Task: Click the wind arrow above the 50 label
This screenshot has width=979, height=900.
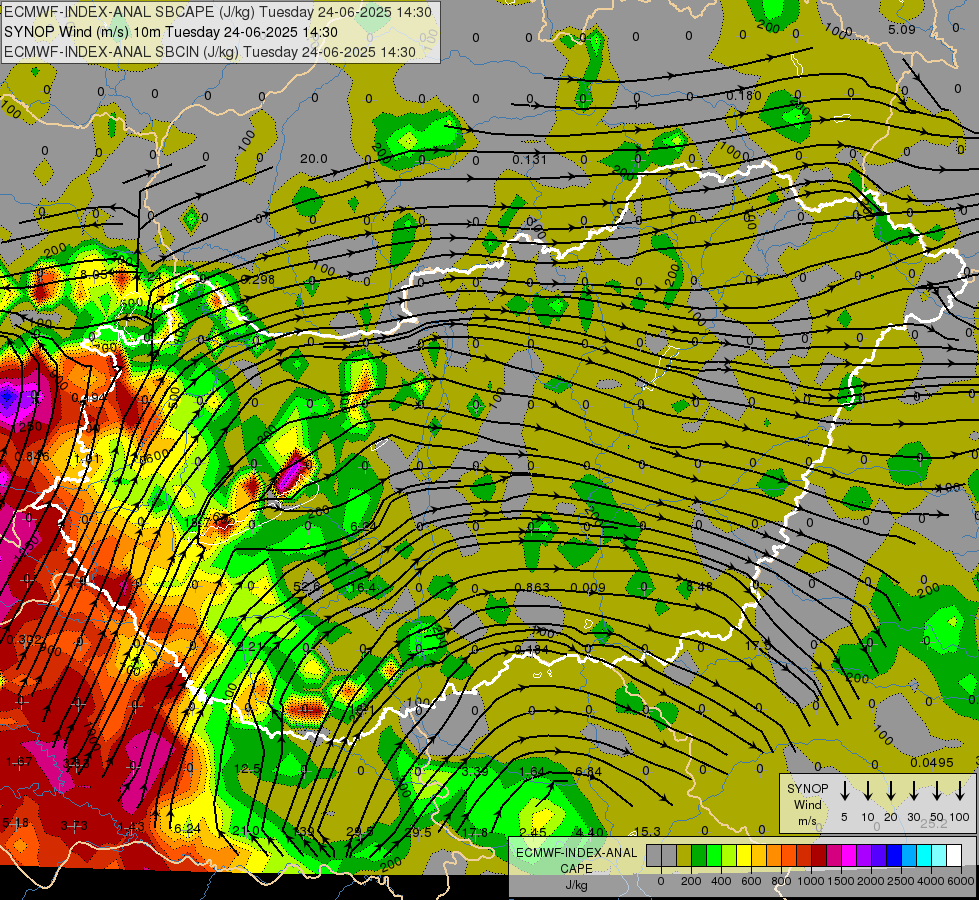Action: pos(937,791)
